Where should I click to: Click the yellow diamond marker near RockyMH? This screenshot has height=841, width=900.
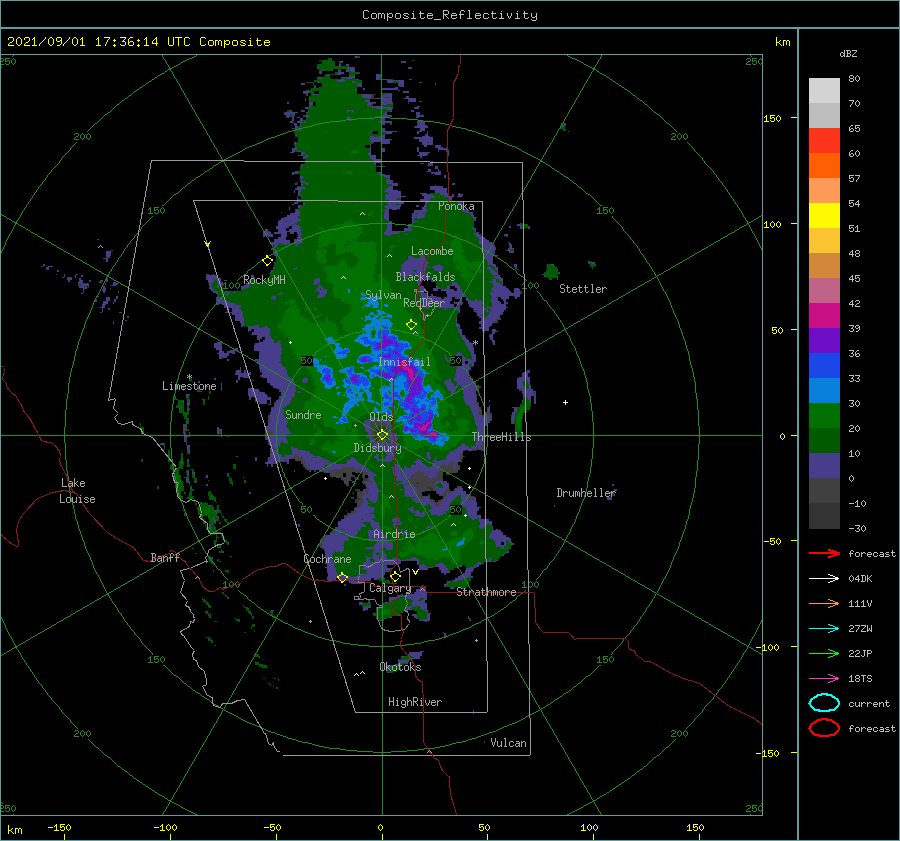tap(267, 261)
